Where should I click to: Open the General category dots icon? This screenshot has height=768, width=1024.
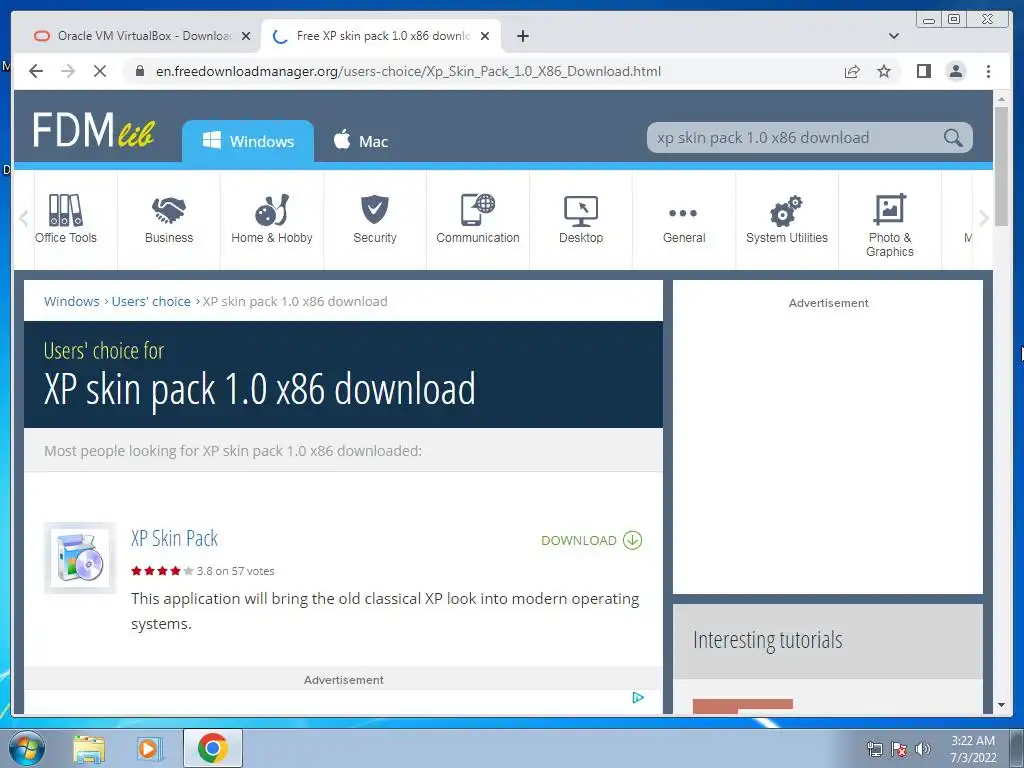683,213
